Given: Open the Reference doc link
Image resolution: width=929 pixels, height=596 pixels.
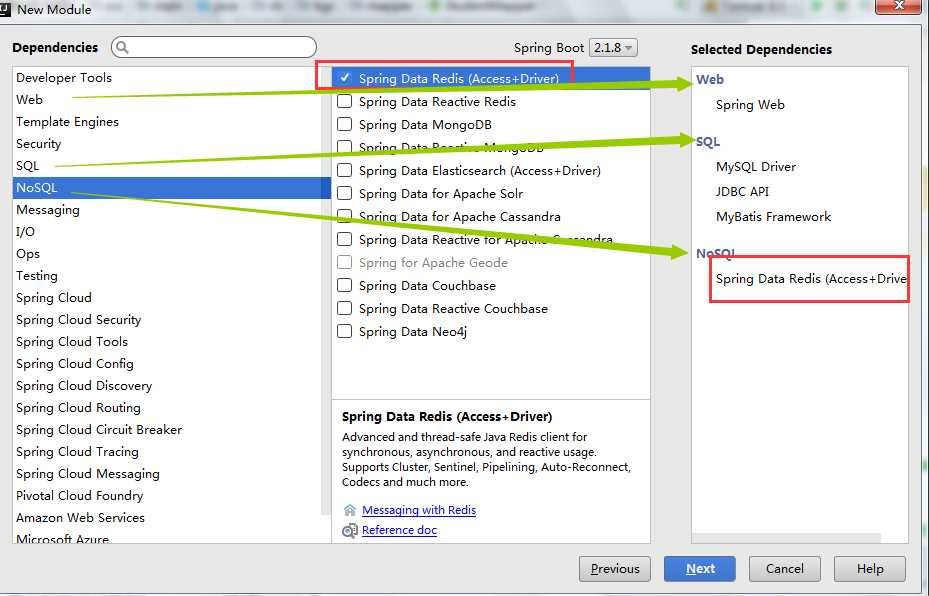Looking at the screenshot, I should click(x=399, y=530).
